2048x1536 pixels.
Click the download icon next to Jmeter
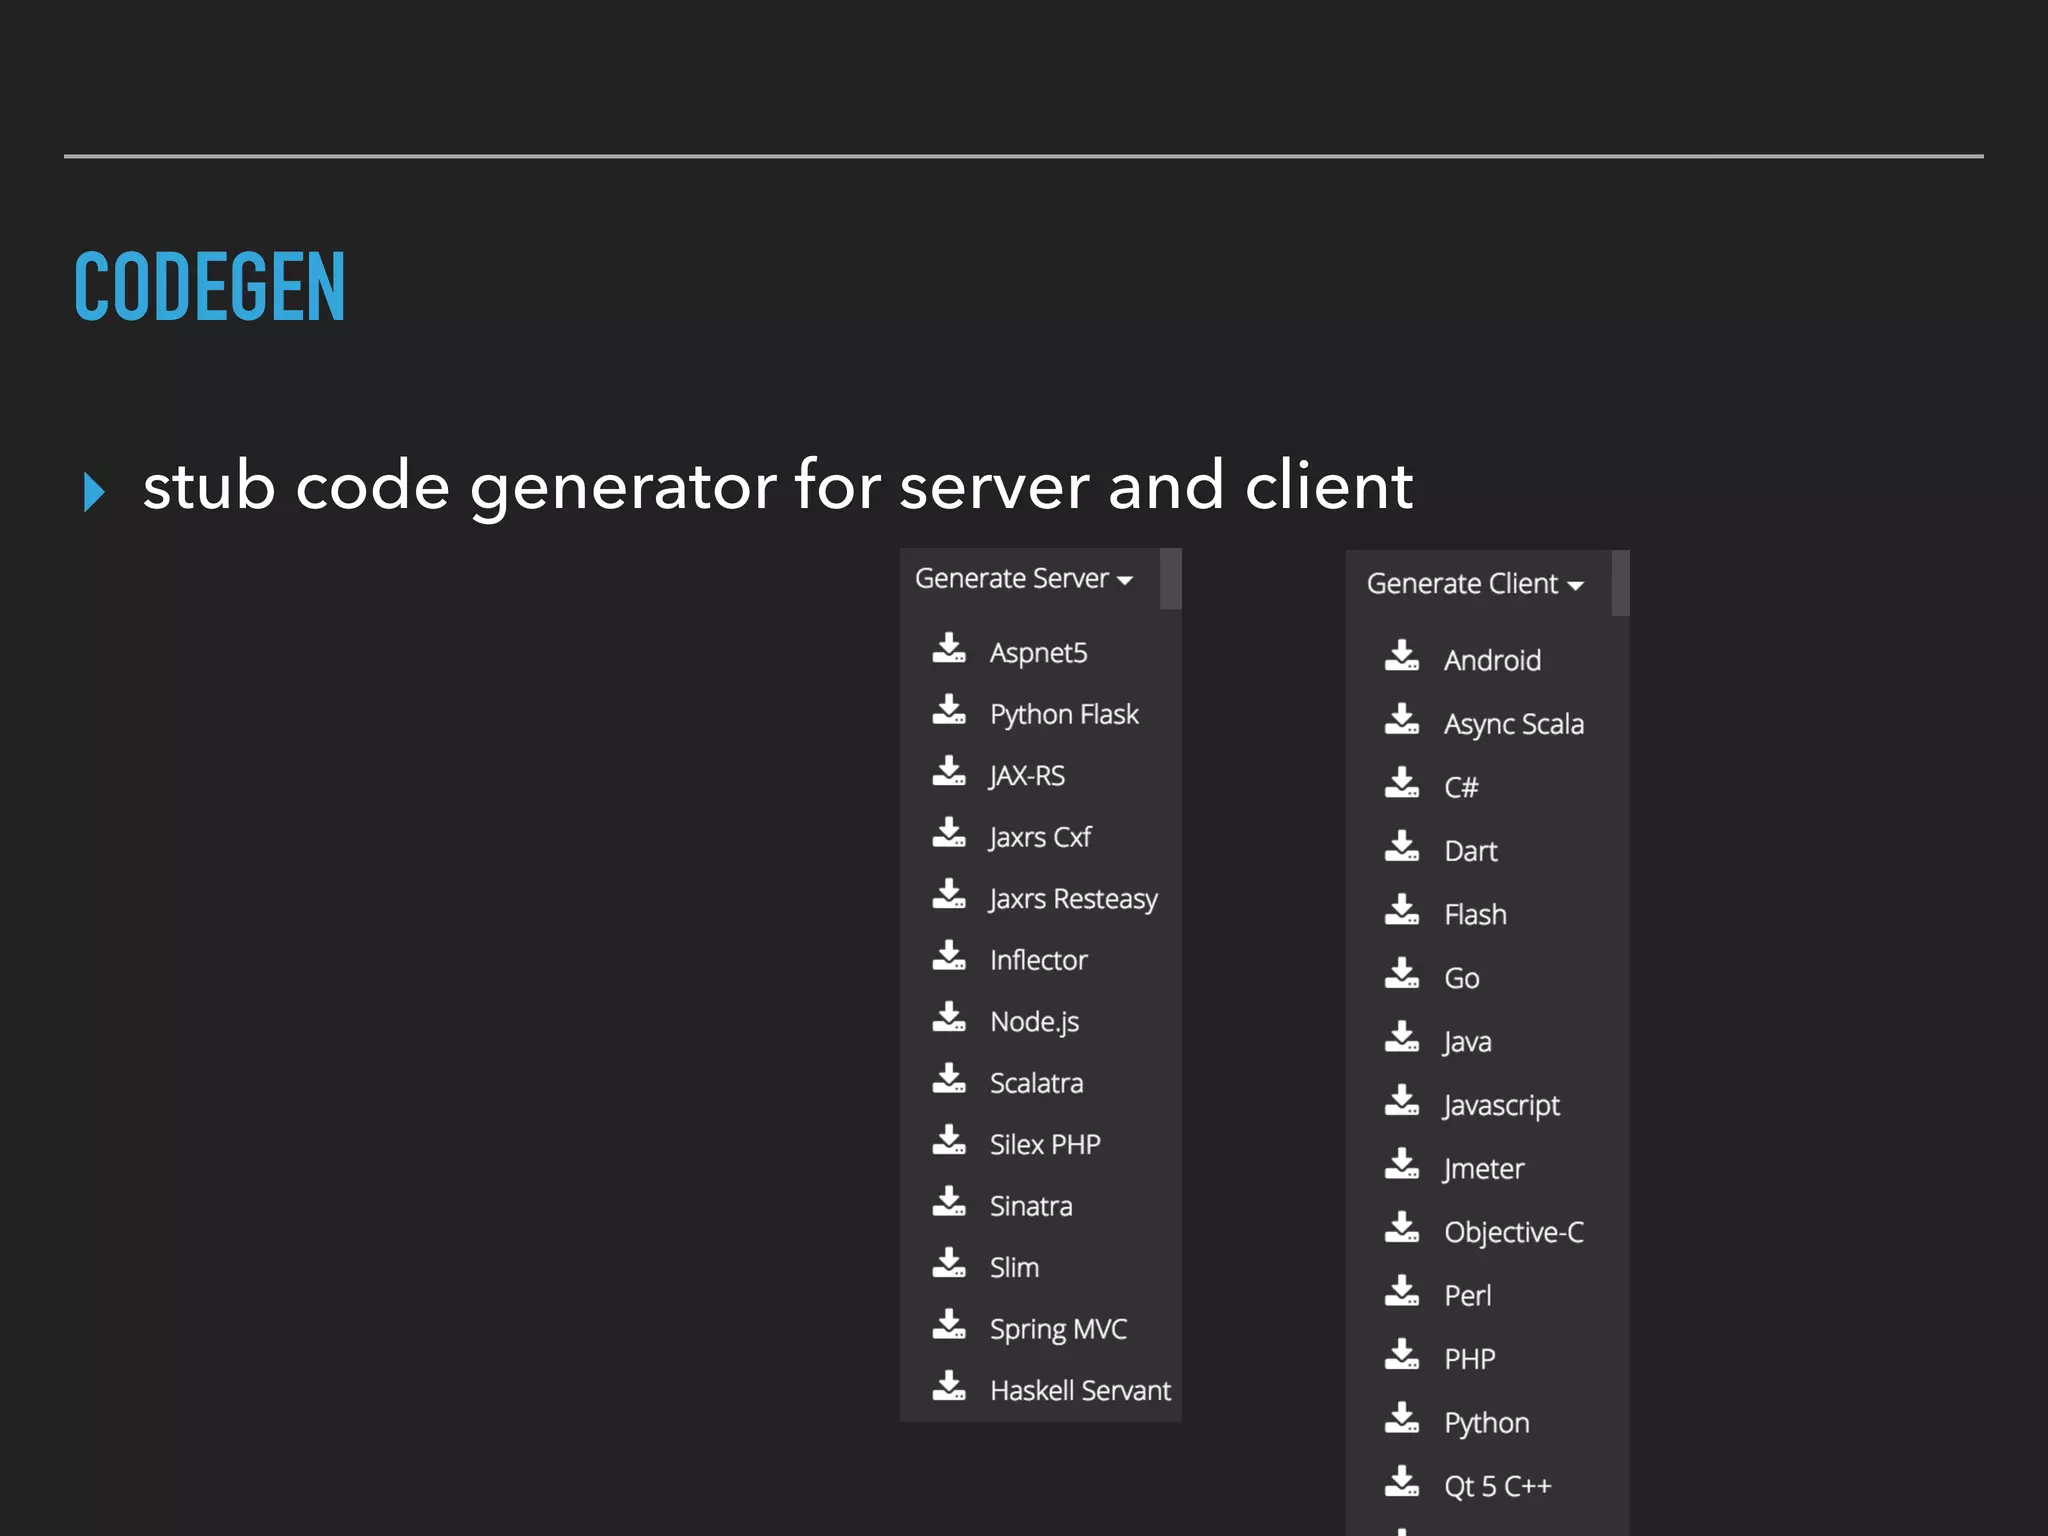coord(1402,1164)
